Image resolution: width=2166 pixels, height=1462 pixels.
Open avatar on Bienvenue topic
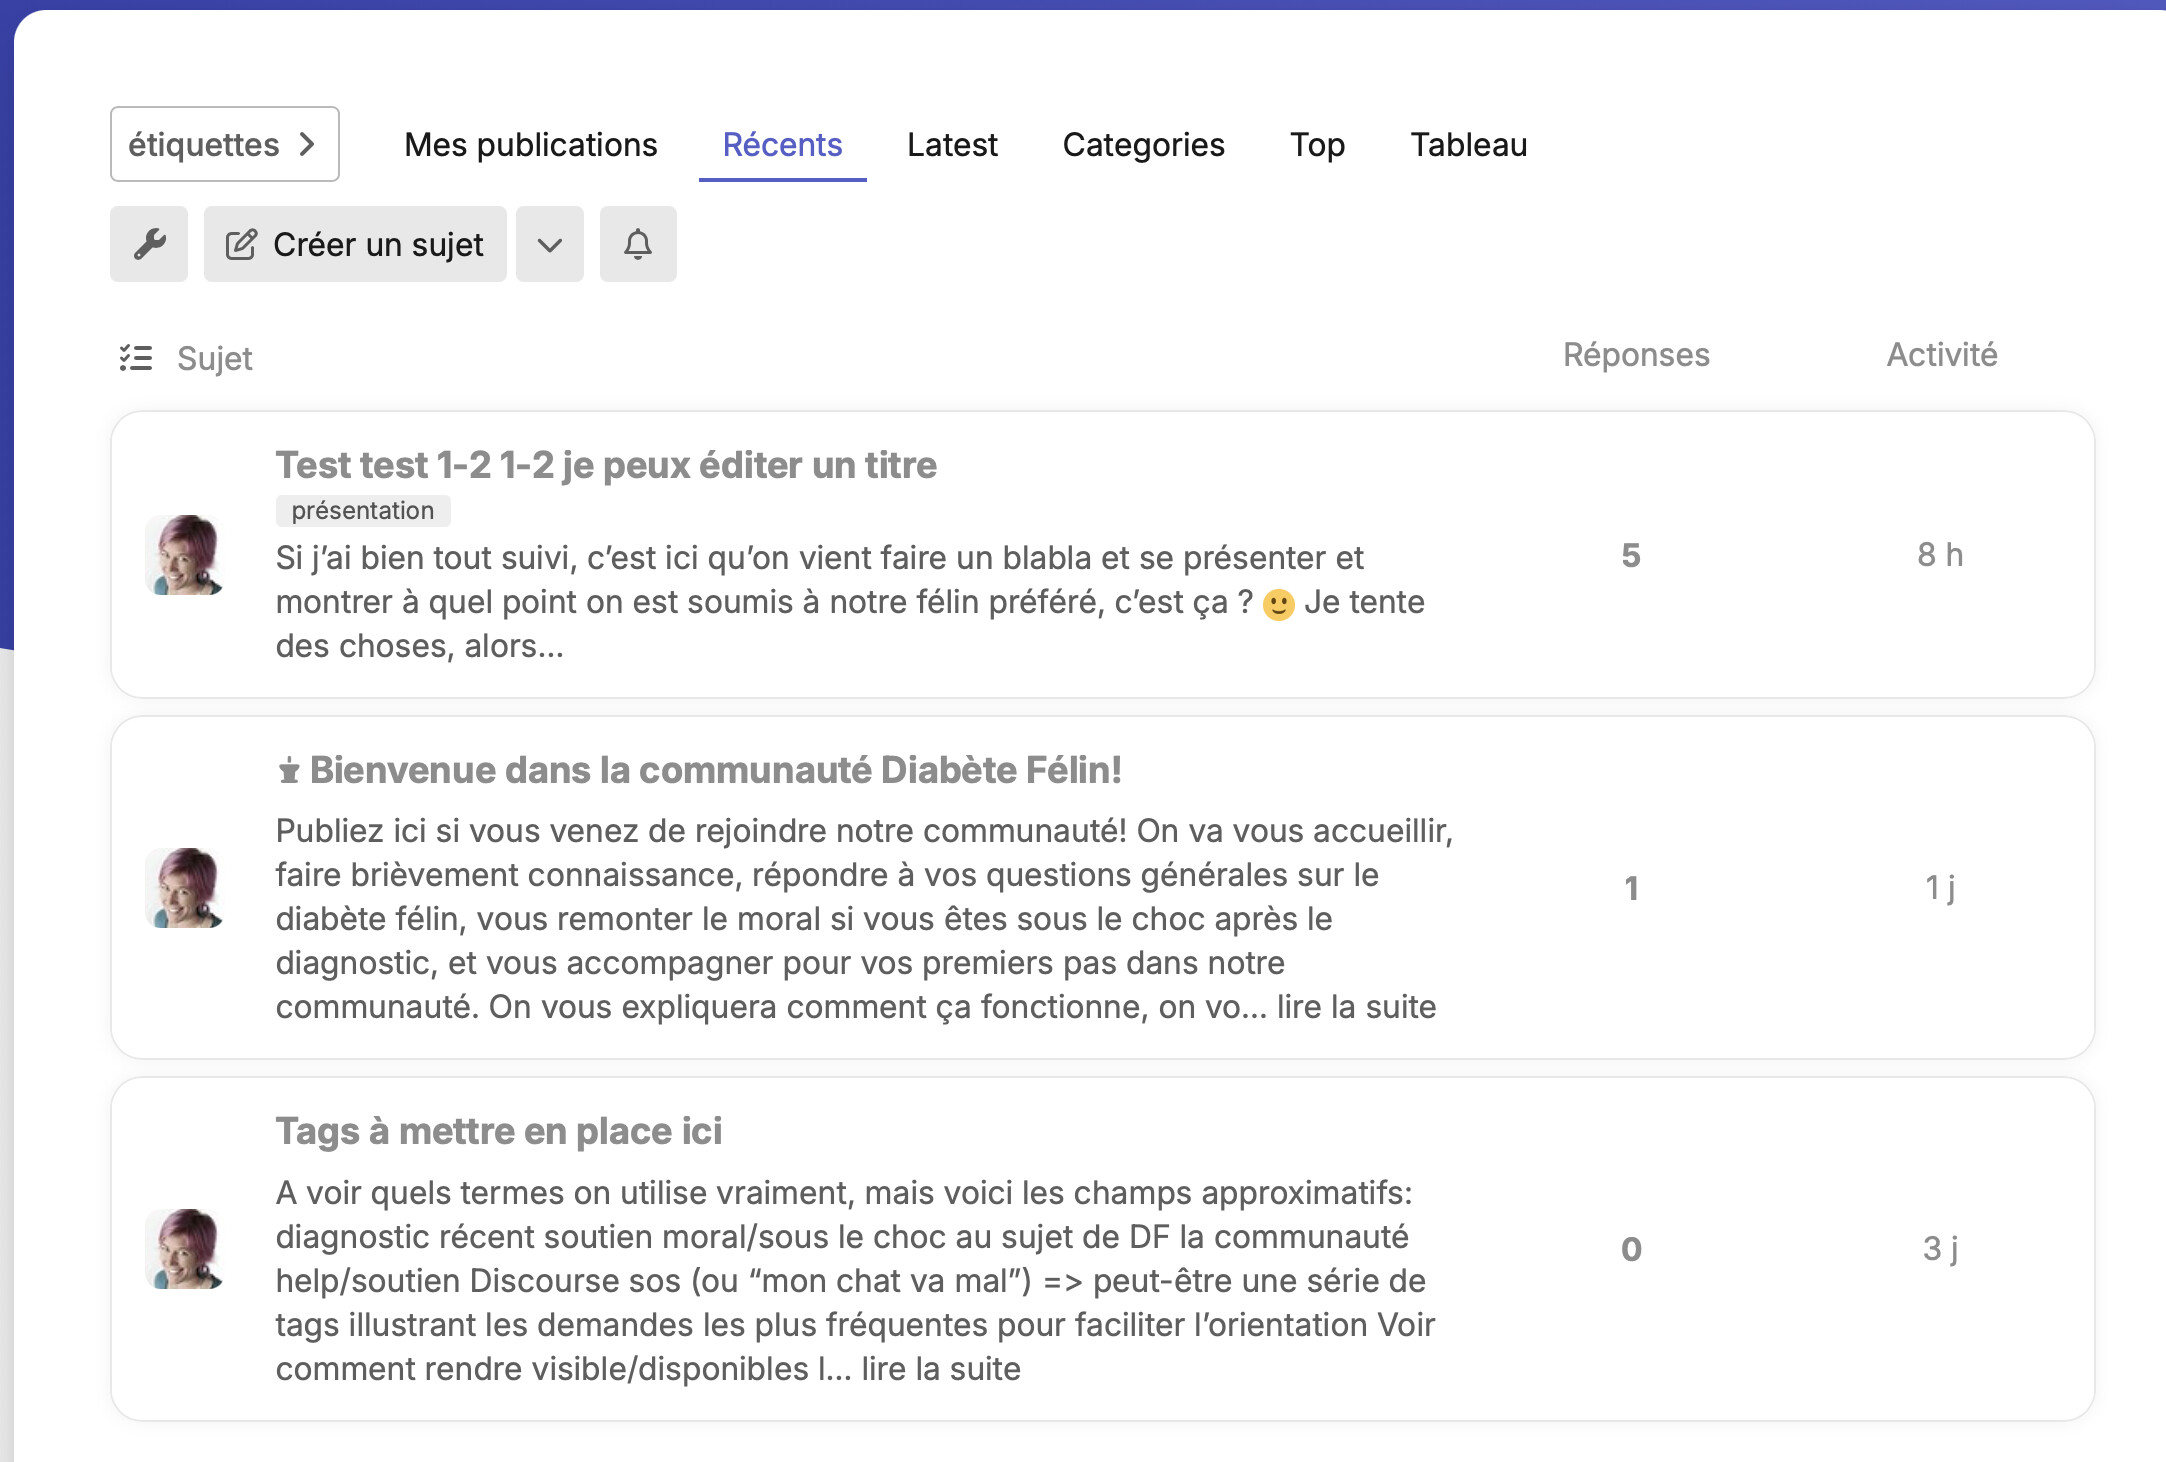click(184, 888)
